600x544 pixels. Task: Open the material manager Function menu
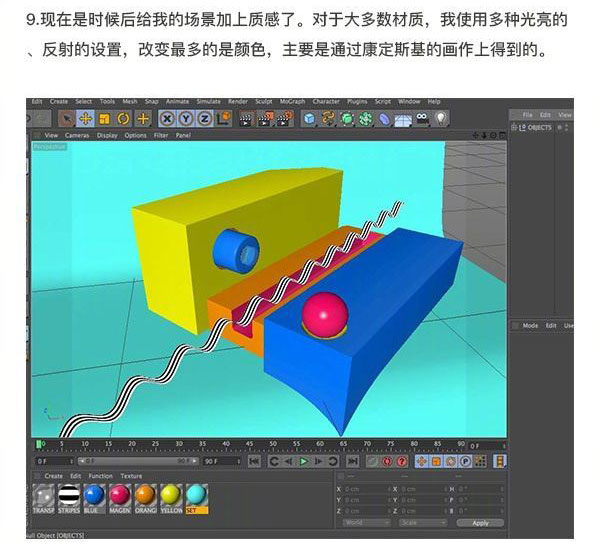click(101, 476)
